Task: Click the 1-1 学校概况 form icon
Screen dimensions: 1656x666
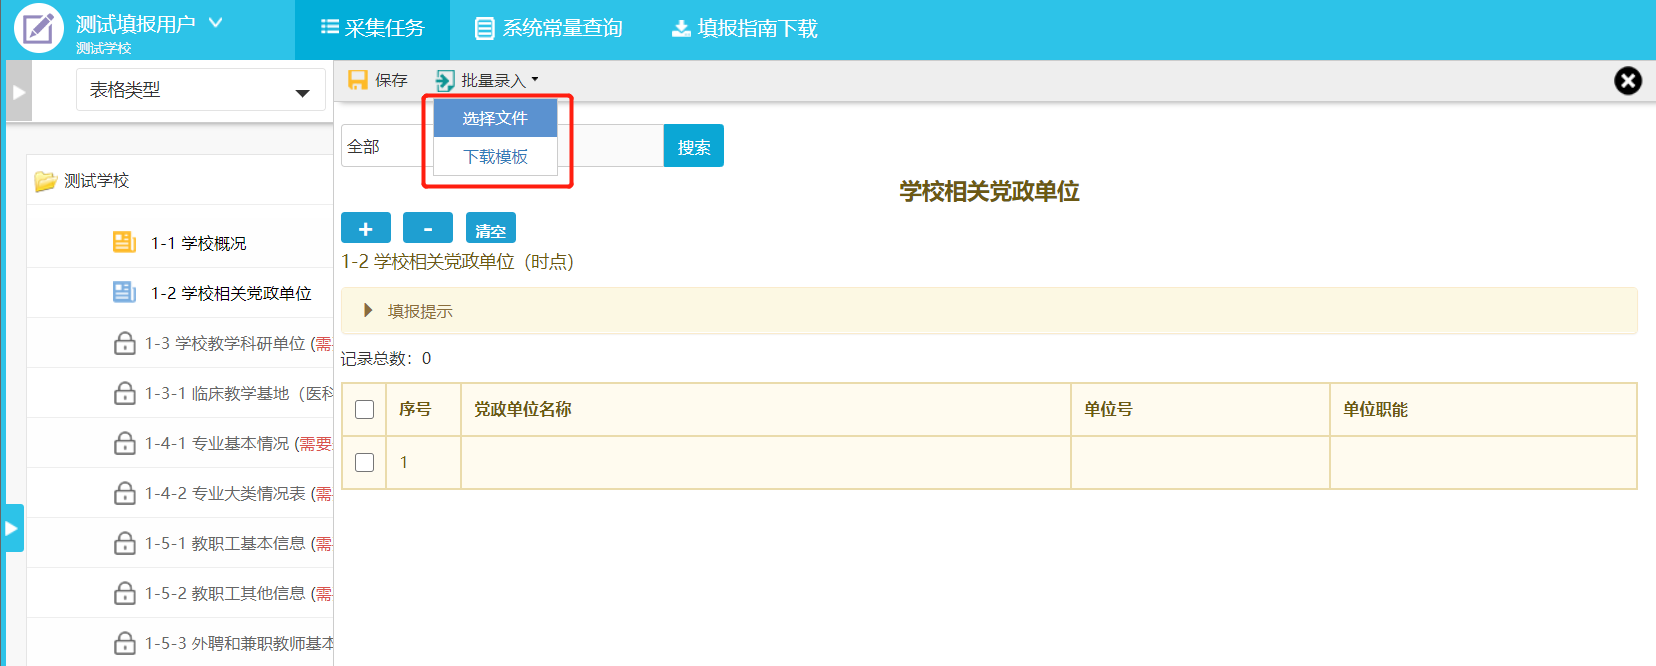Action: [124, 242]
